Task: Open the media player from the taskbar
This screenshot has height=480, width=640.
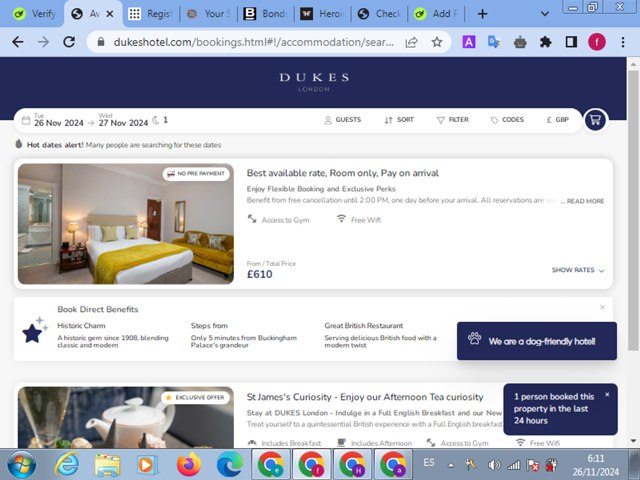Action: (x=147, y=464)
